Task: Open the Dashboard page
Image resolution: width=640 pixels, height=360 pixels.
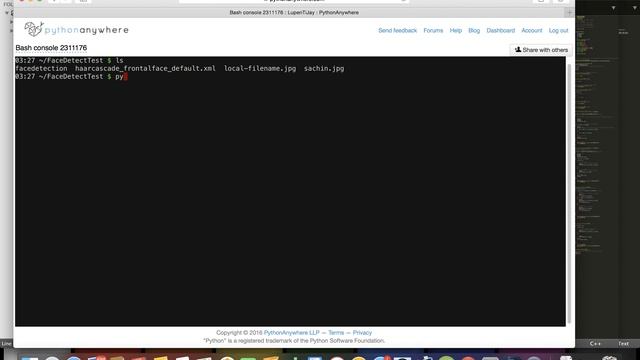Action: point(500,31)
